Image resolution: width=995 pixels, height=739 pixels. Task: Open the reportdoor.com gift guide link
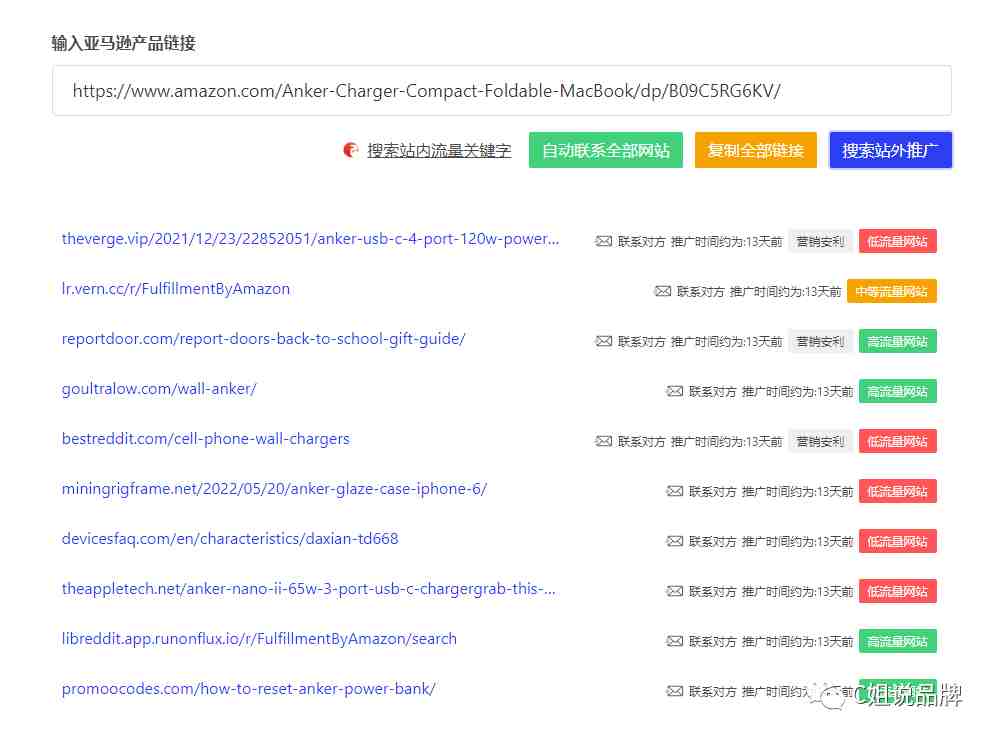(x=263, y=339)
